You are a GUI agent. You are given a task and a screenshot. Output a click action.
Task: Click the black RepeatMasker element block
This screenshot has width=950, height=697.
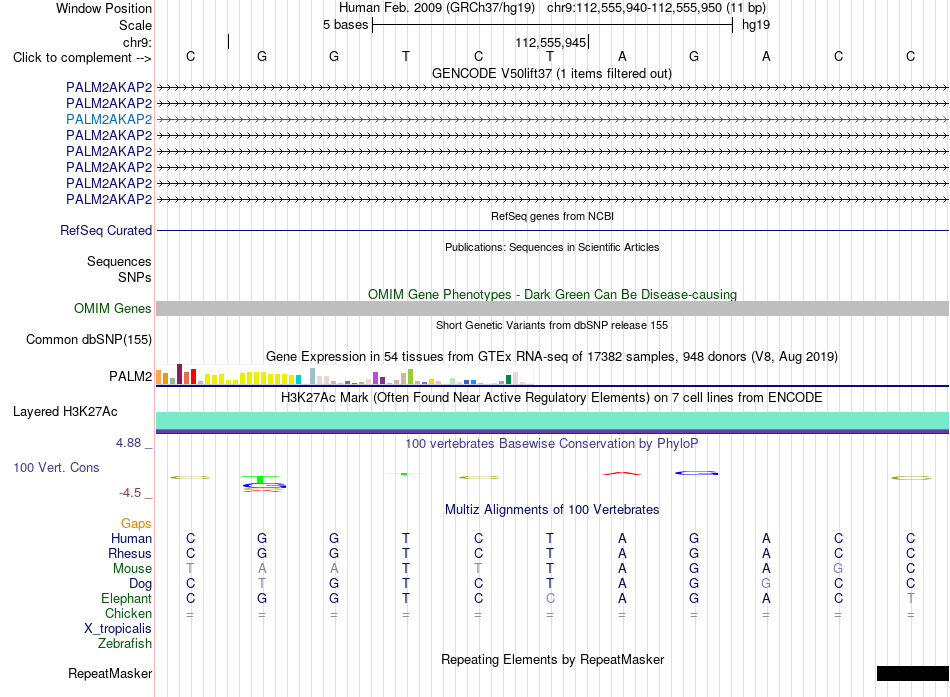(x=912, y=673)
